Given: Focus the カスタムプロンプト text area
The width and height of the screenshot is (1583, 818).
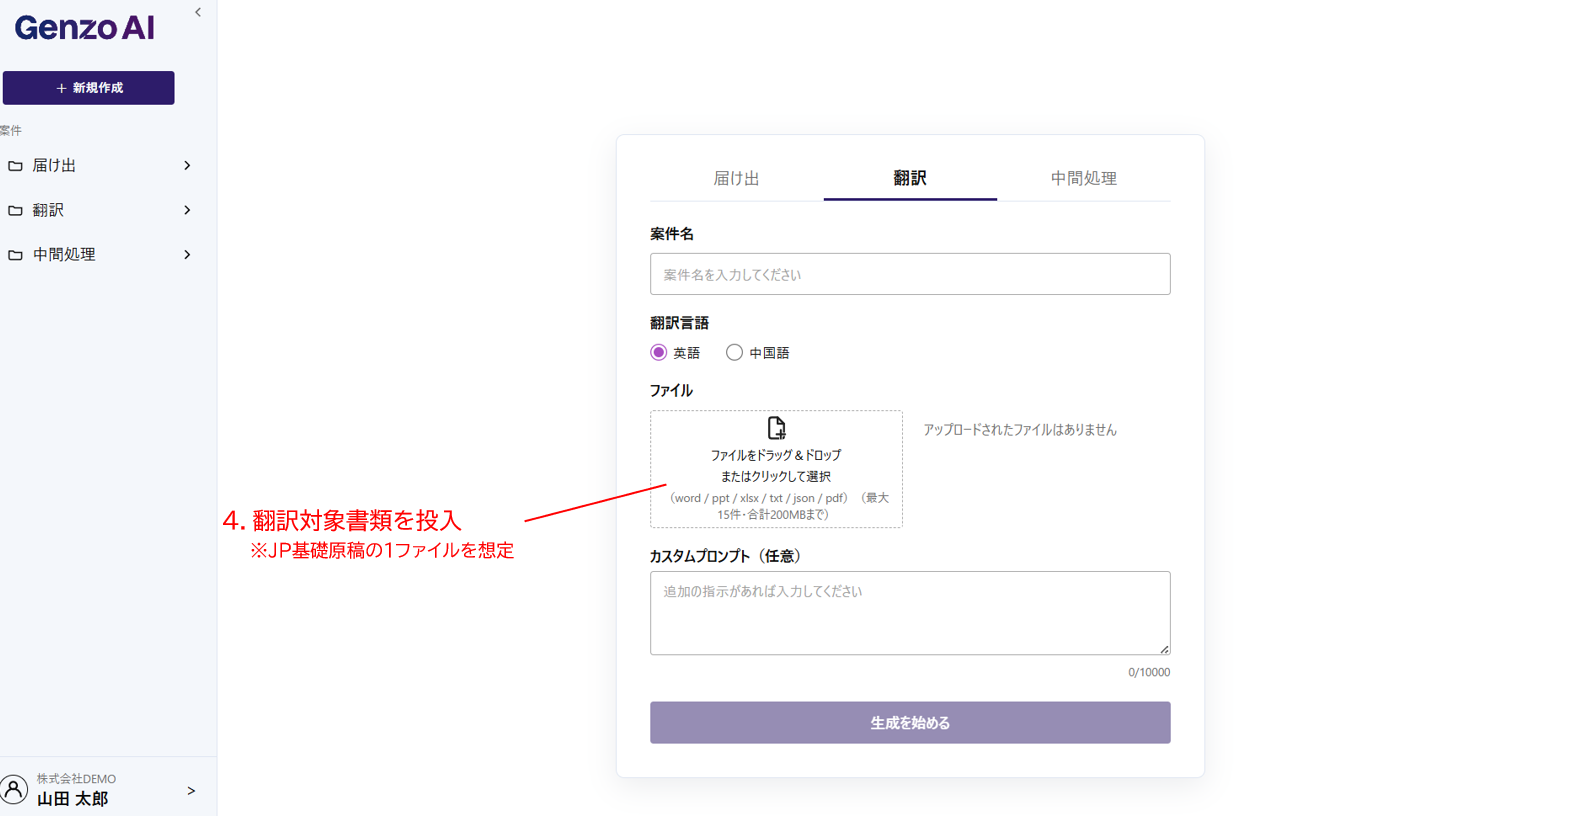Looking at the screenshot, I should (x=910, y=614).
